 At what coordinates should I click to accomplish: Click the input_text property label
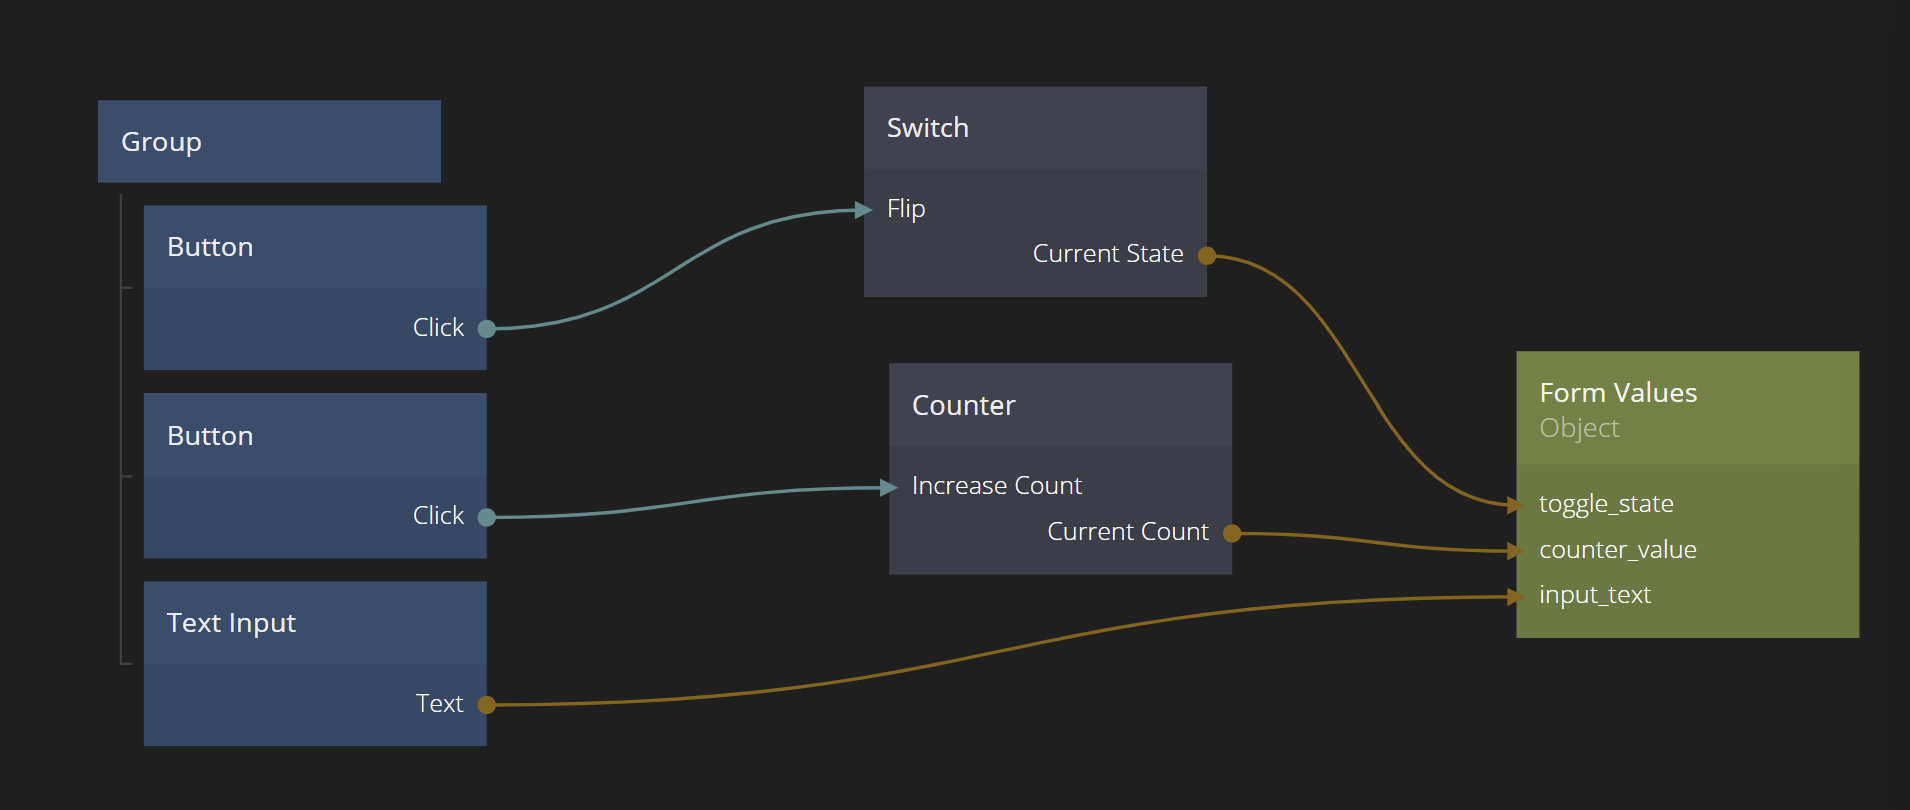tap(1594, 595)
